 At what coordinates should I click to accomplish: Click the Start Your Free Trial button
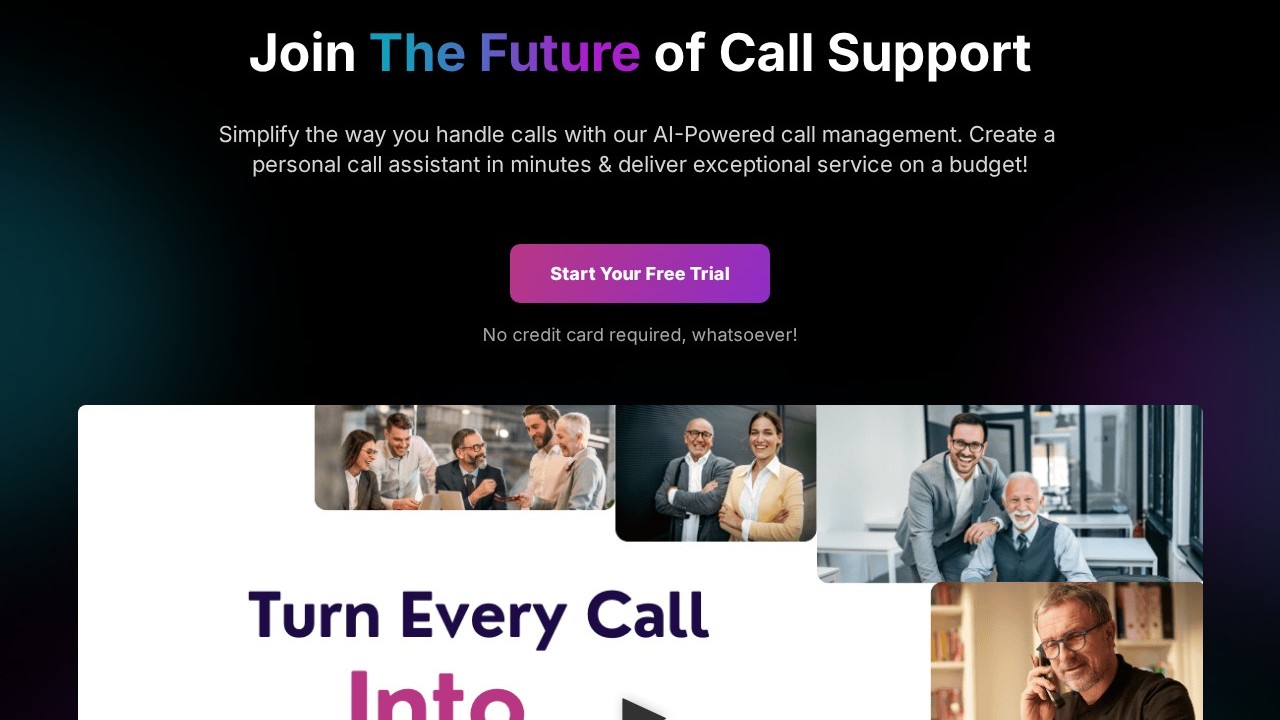[640, 273]
